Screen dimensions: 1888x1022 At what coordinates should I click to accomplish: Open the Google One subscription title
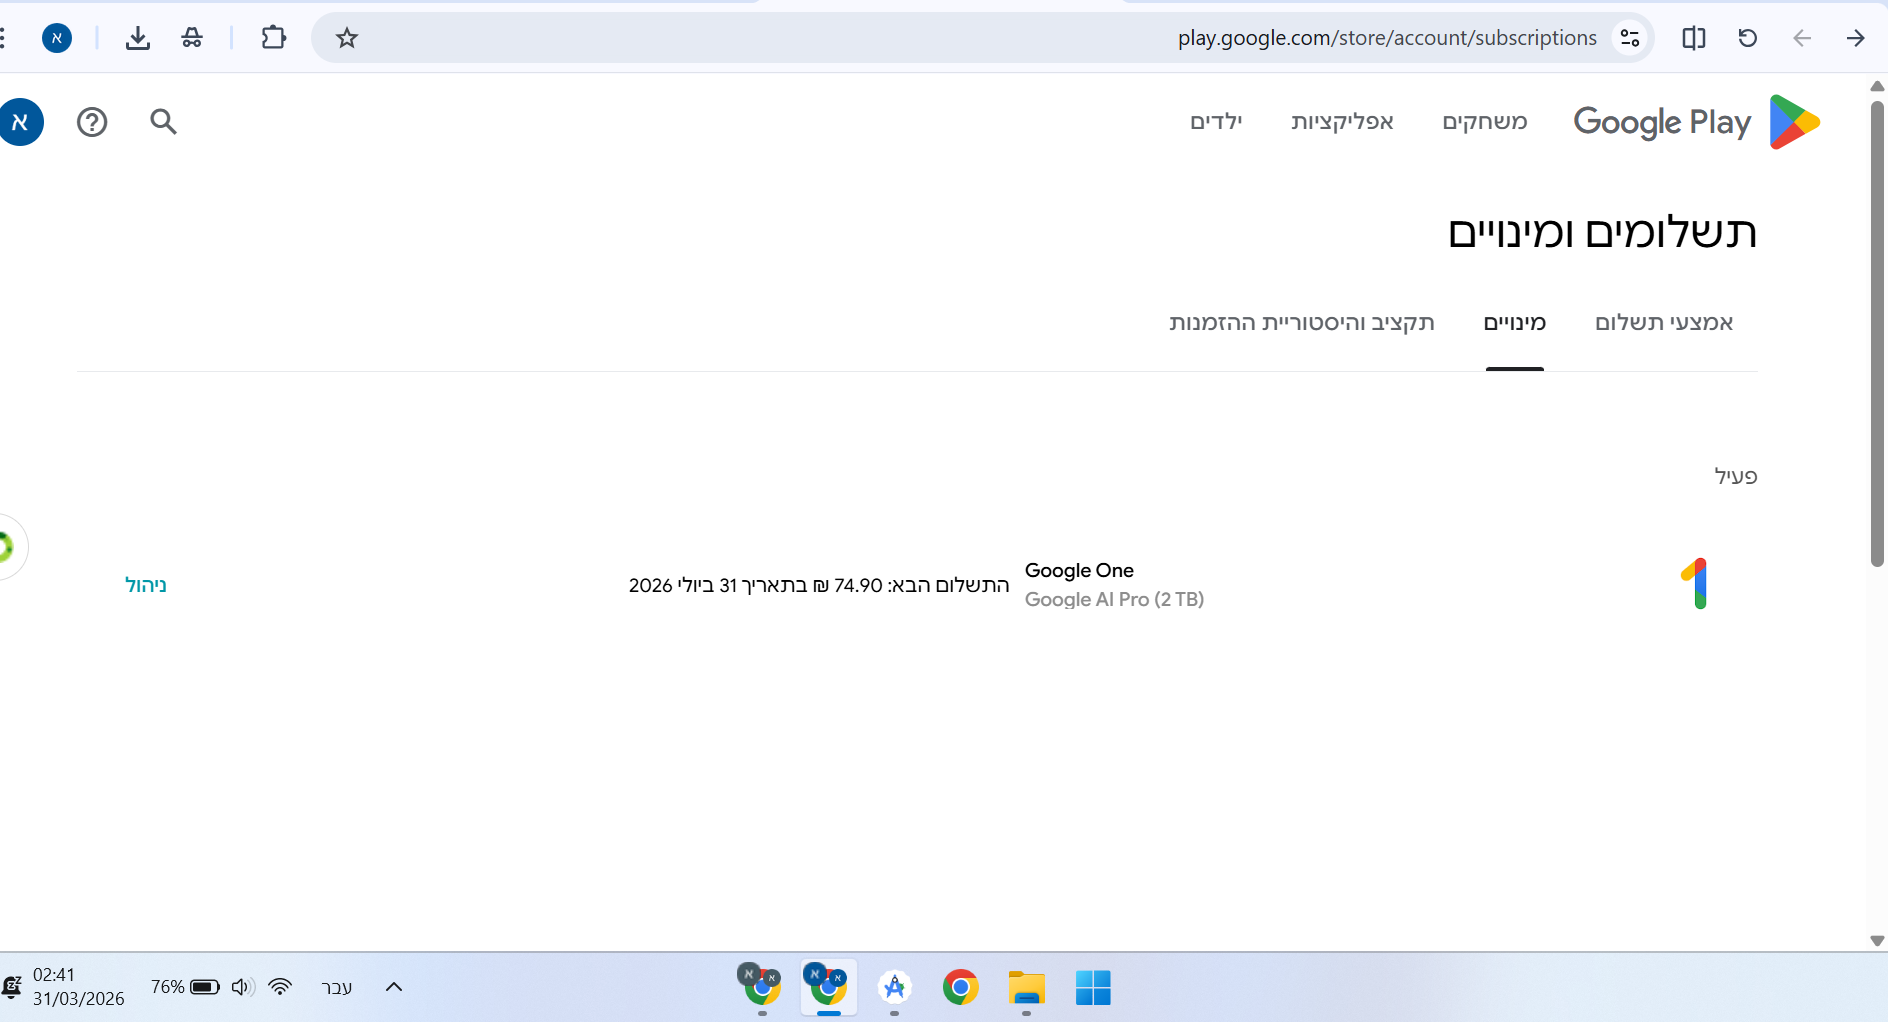[1079, 570]
